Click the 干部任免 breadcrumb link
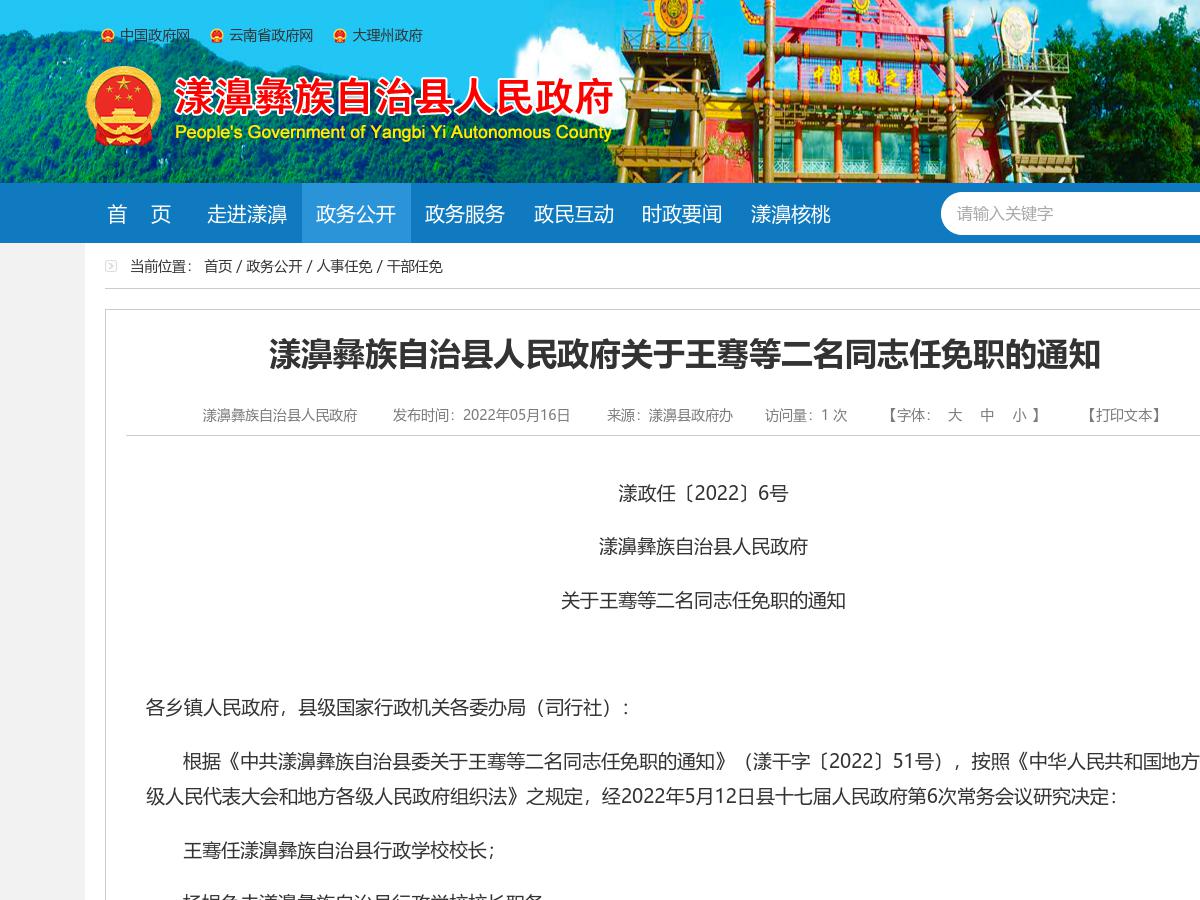This screenshot has width=1200, height=900. 414,266
